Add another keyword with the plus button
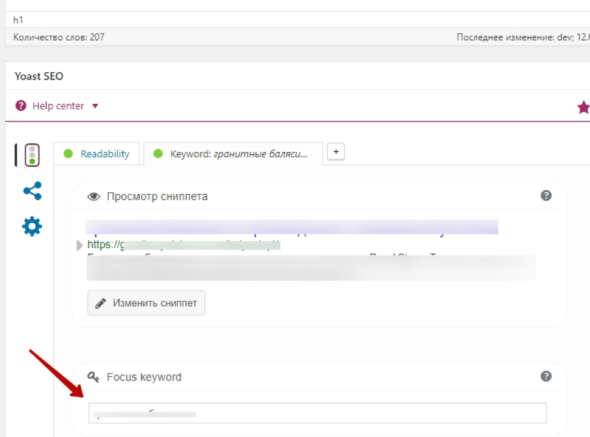 (x=336, y=152)
